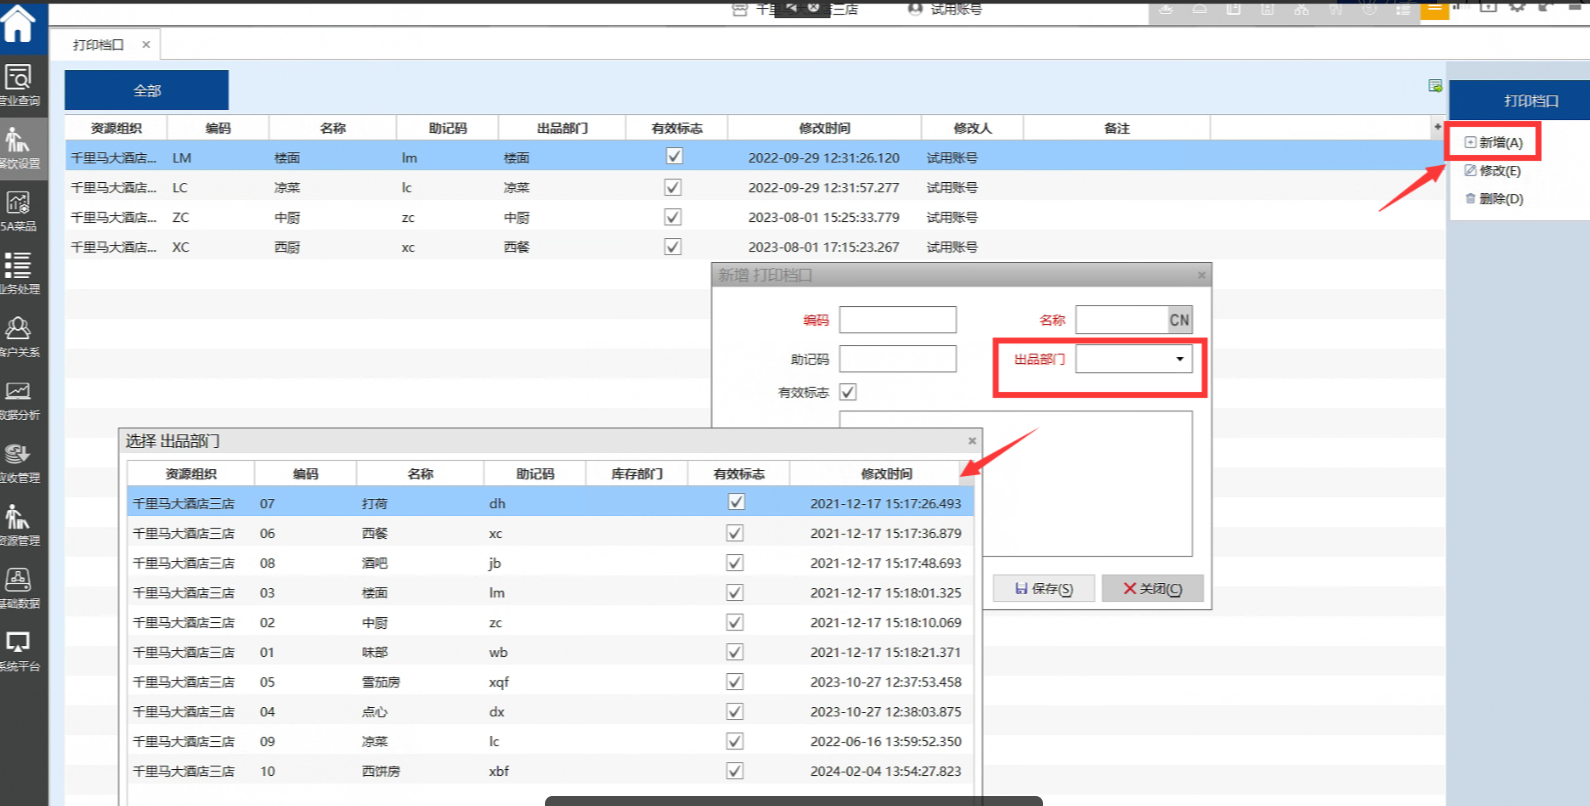Select the 06 西餐 row in department list
Image resolution: width=1590 pixels, height=806 pixels.
pyautogui.click(x=420, y=533)
